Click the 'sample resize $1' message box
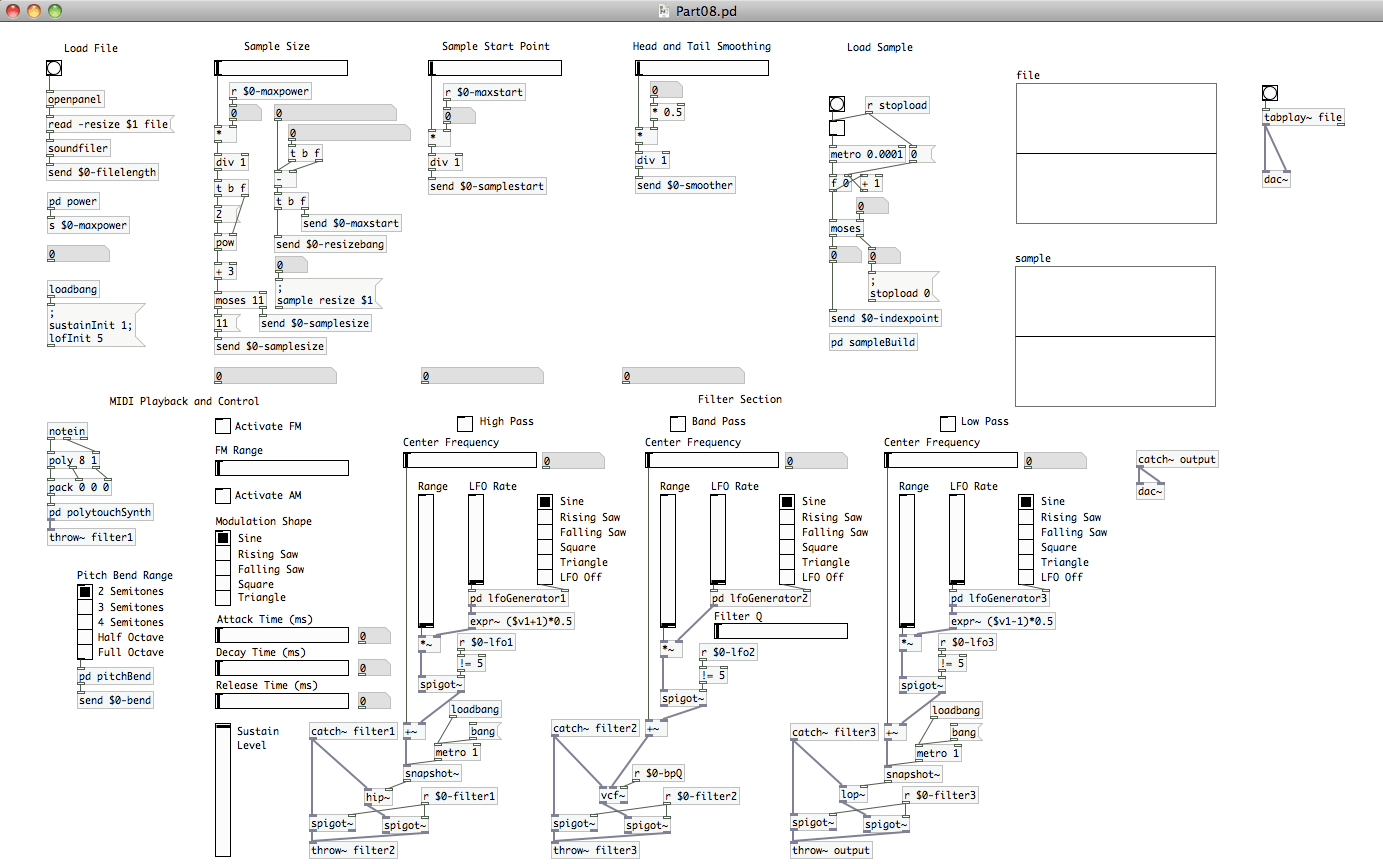This screenshot has height=864, width=1383. coord(329,293)
